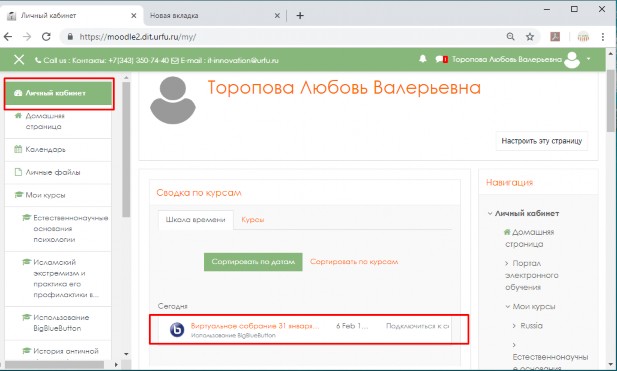Open Домашняя страница in Навигация block
The height and width of the screenshot is (371, 617).
pyautogui.click(x=529, y=238)
